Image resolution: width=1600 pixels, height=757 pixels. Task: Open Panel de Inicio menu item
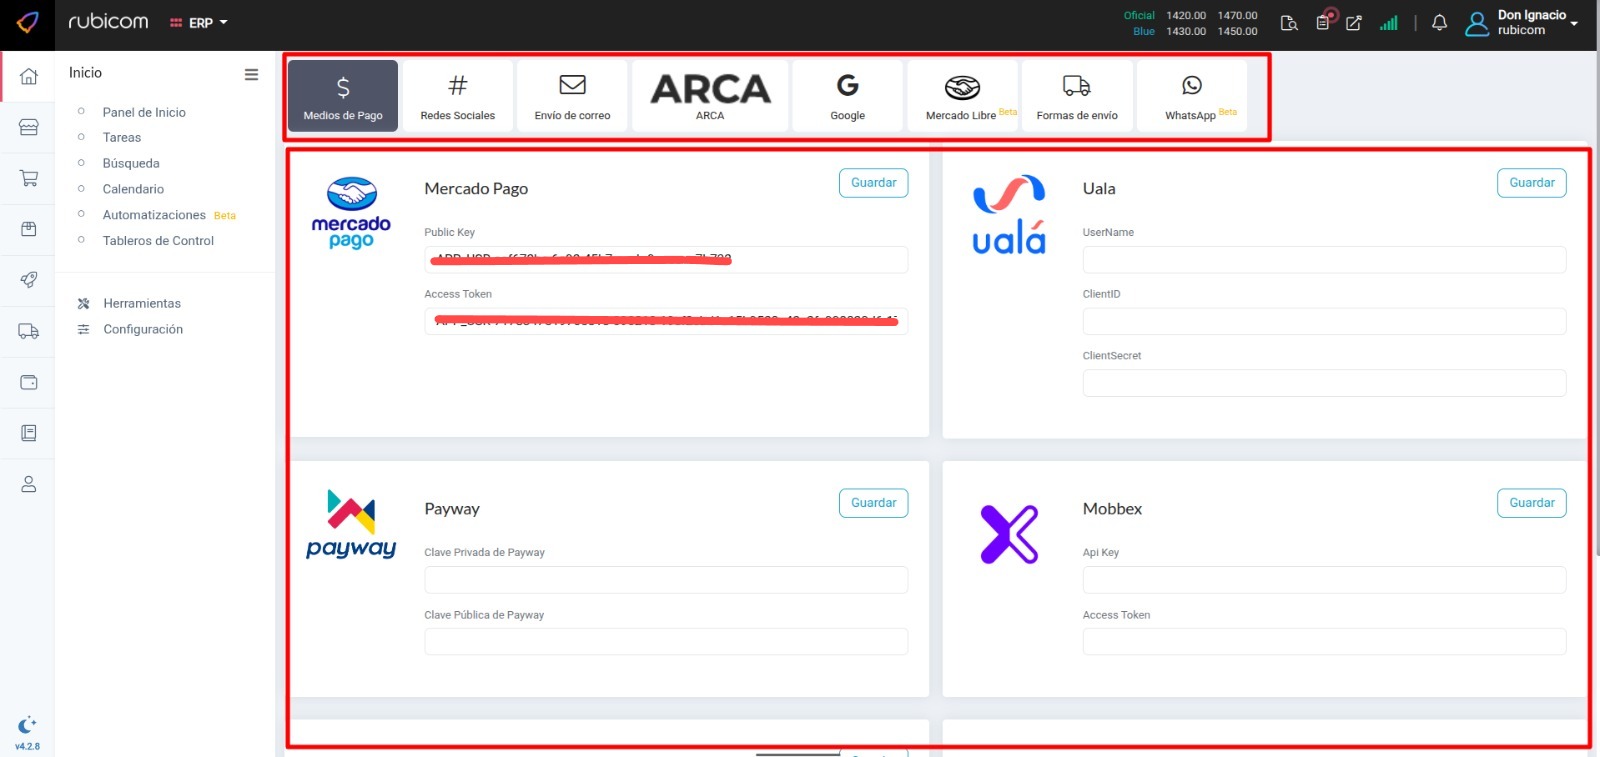(x=144, y=112)
